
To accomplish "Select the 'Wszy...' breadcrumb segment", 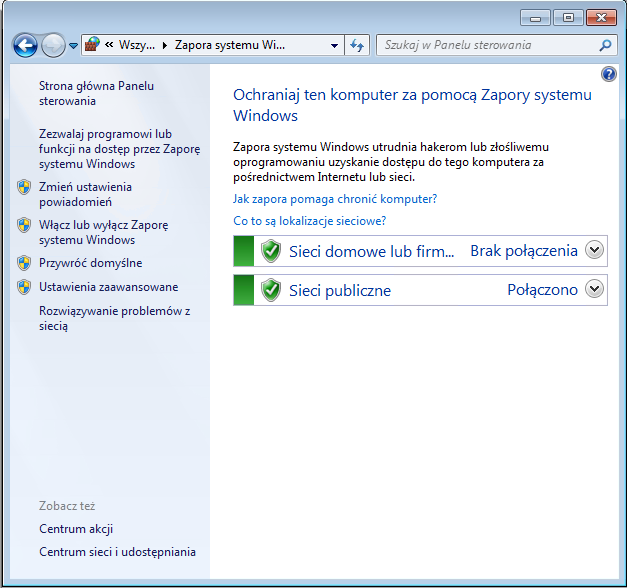I will point(137,45).
